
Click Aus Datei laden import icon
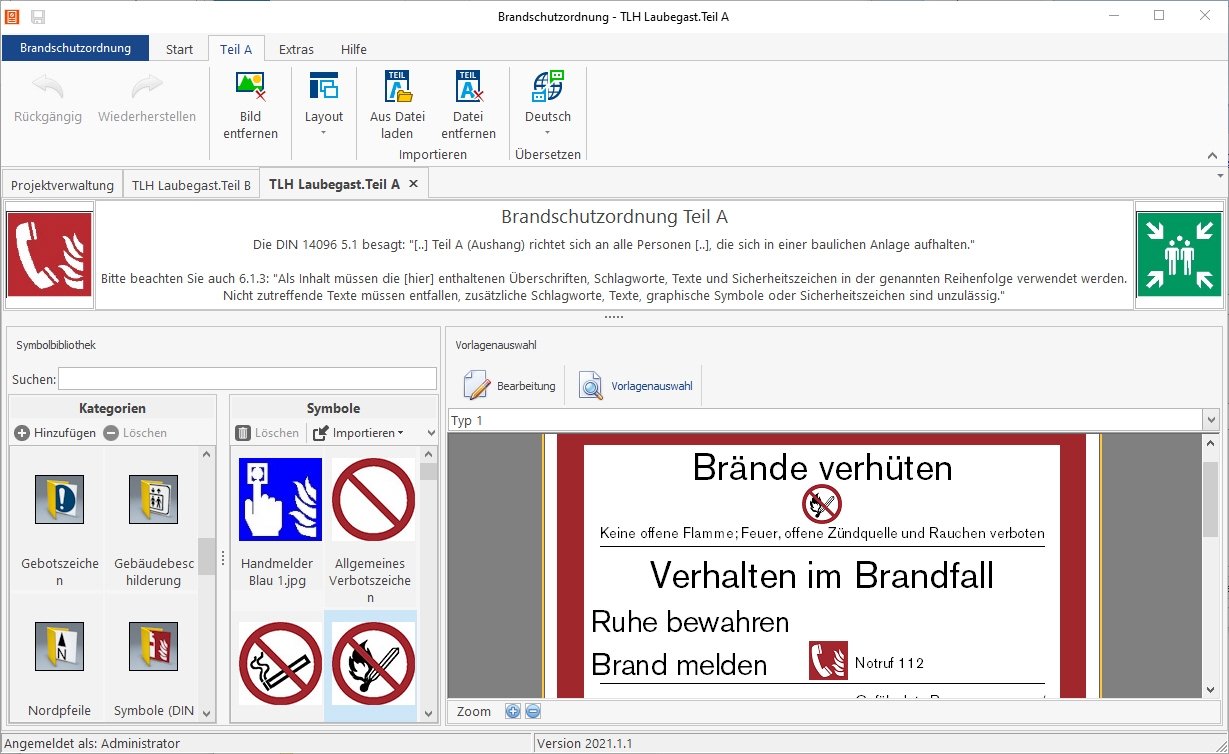398,88
